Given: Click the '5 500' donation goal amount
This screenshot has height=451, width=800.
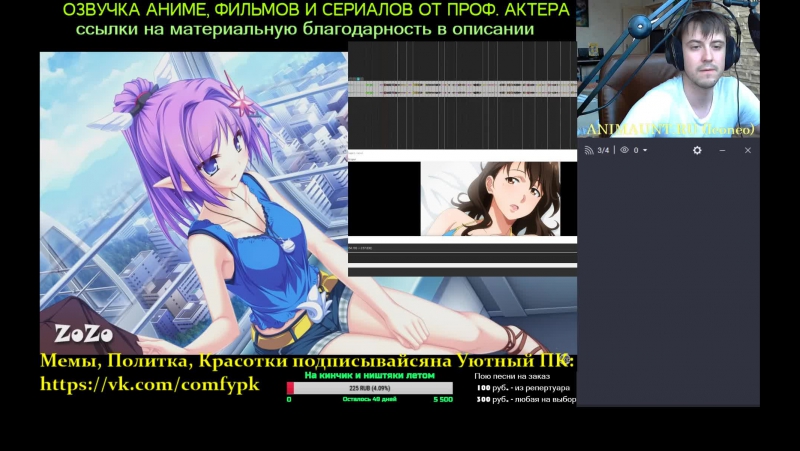Looking at the screenshot, I should coord(443,399).
